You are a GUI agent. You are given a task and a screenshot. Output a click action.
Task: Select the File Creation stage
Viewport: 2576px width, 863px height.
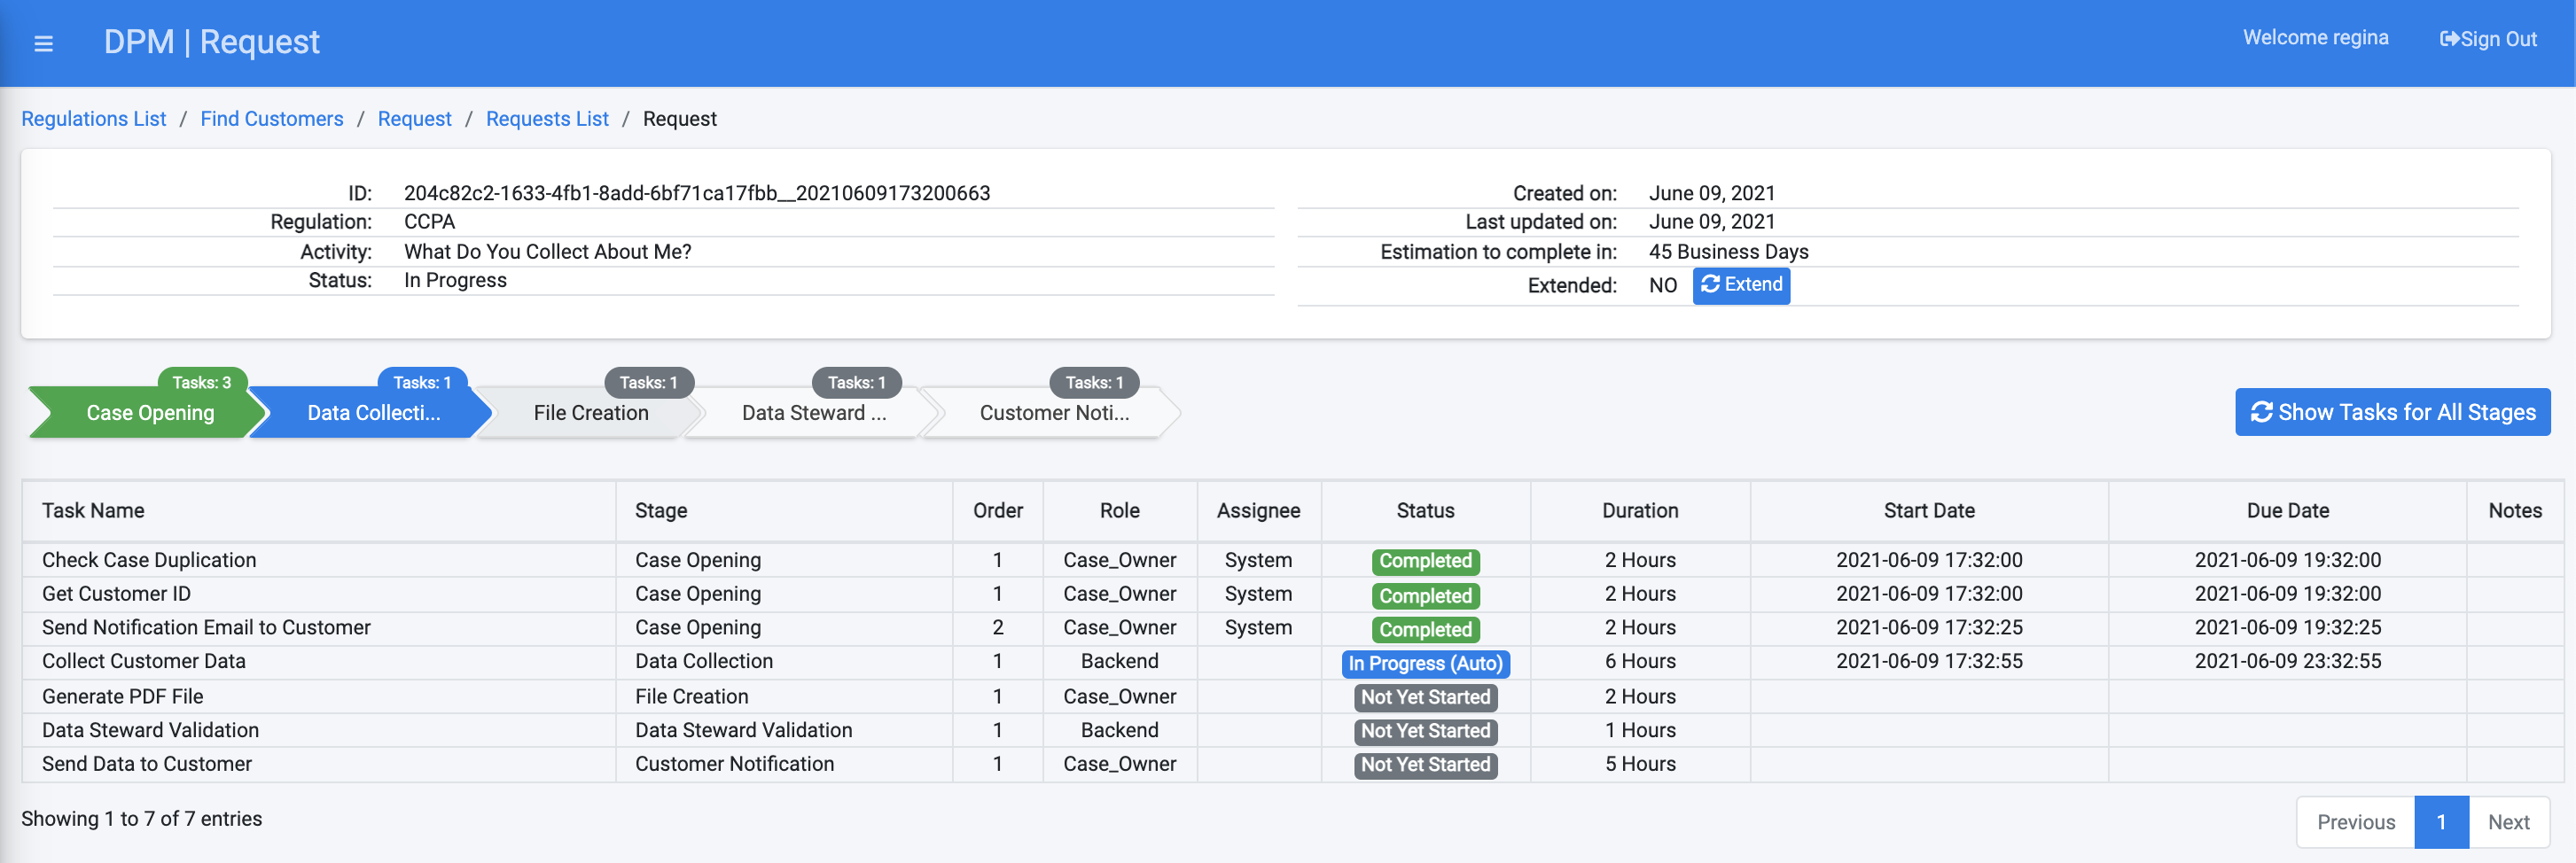[x=590, y=413]
